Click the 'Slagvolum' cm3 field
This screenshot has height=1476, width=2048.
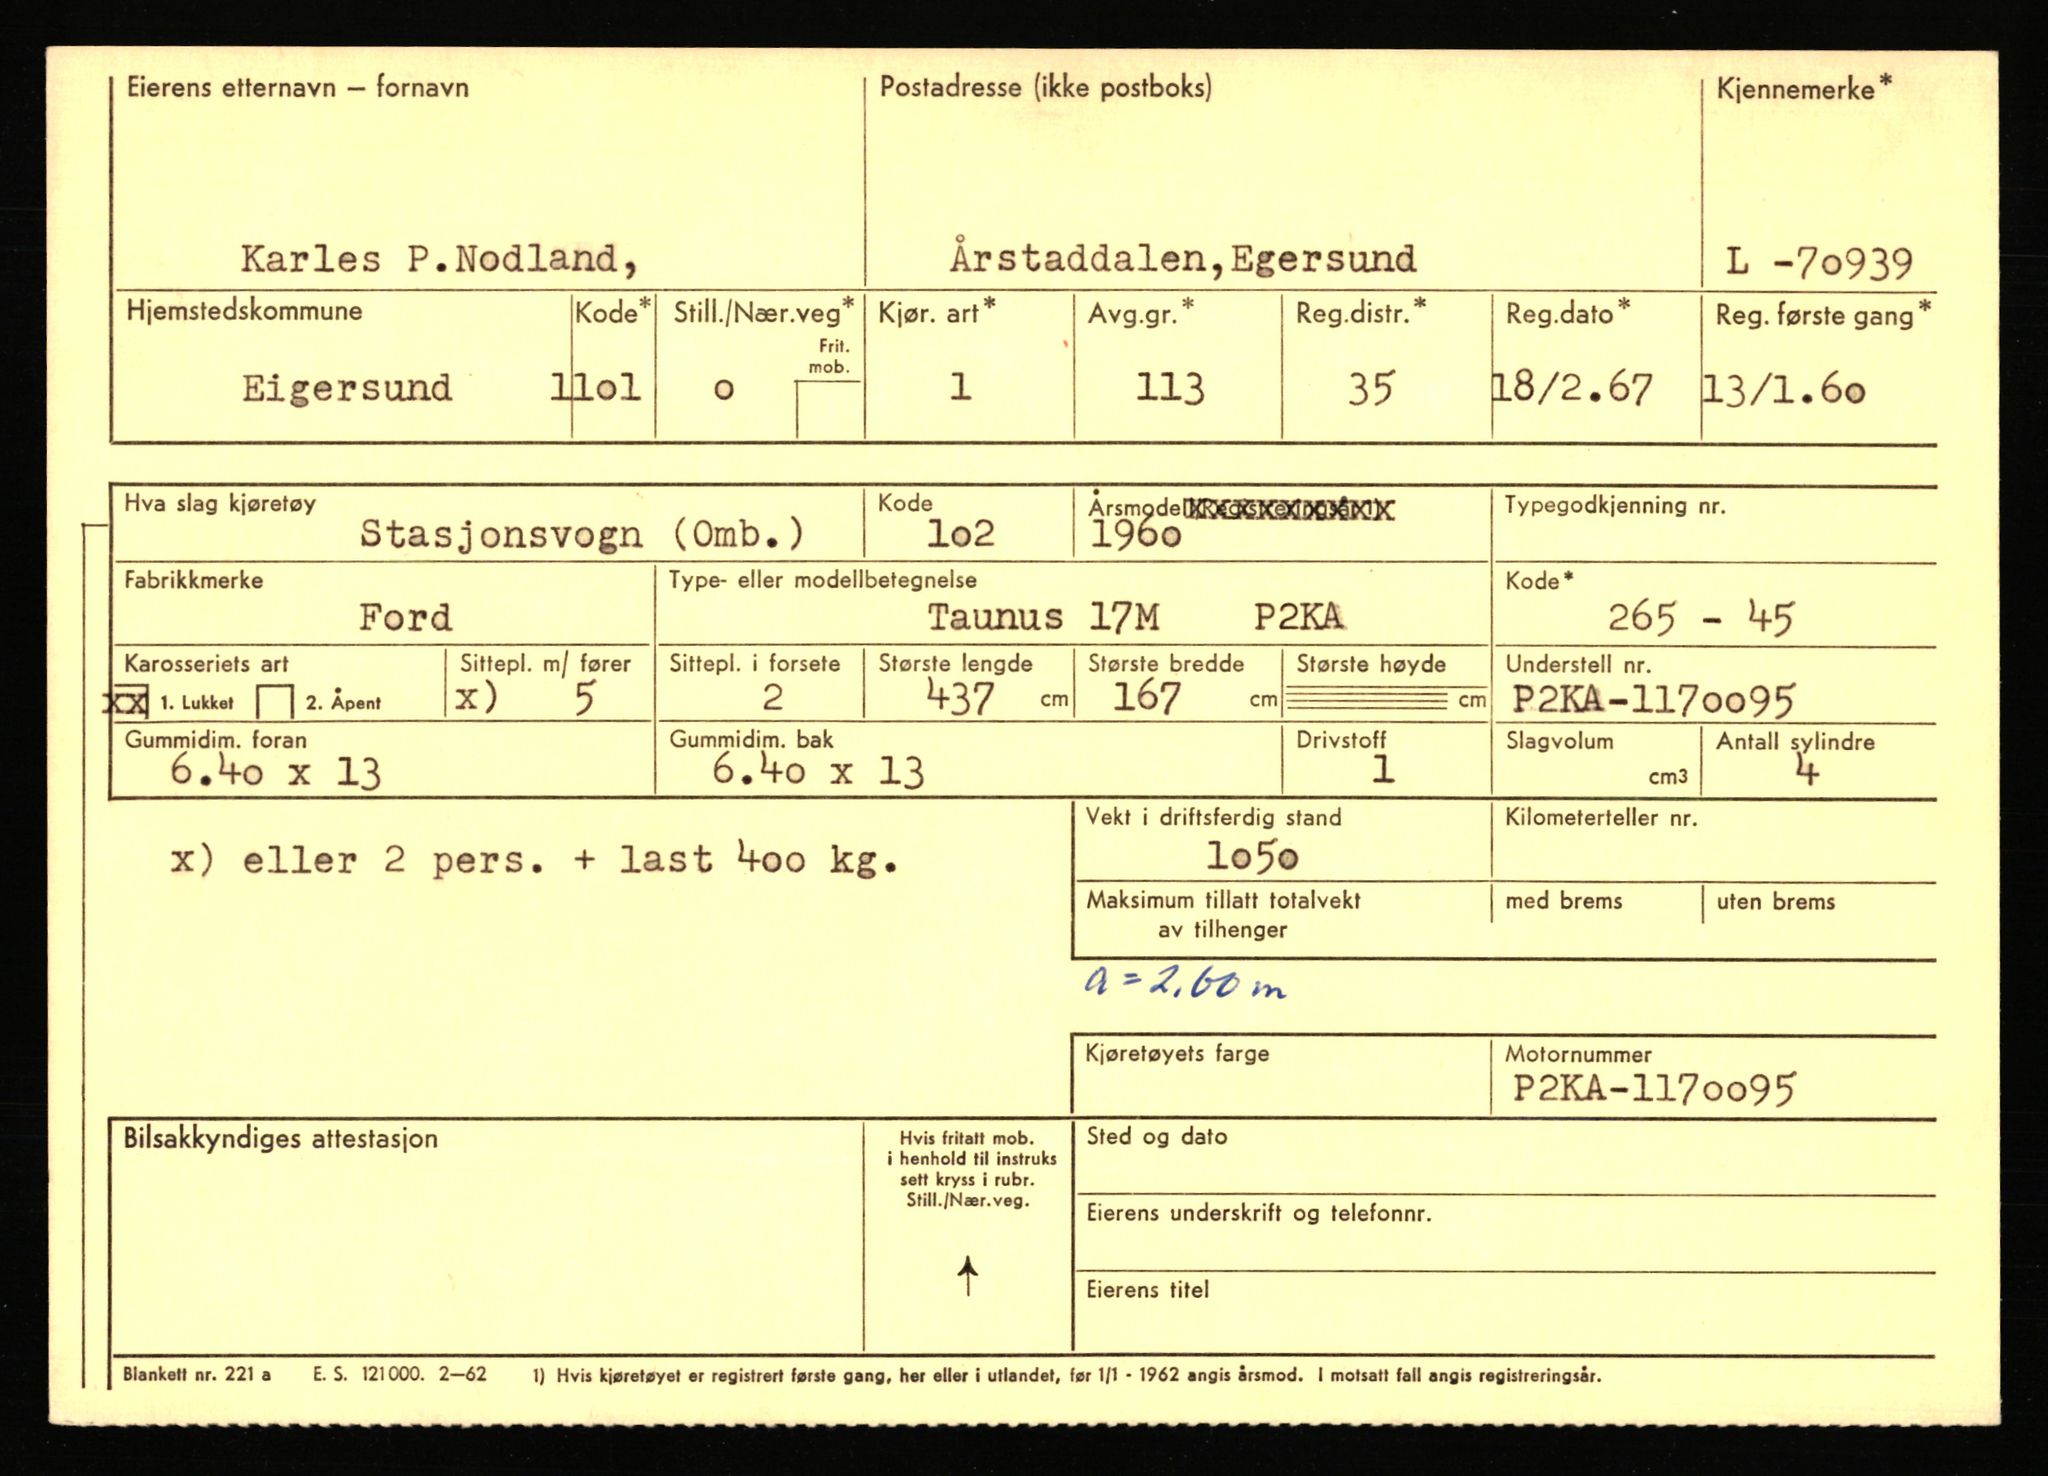pyautogui.click(x=1596, y=760)
